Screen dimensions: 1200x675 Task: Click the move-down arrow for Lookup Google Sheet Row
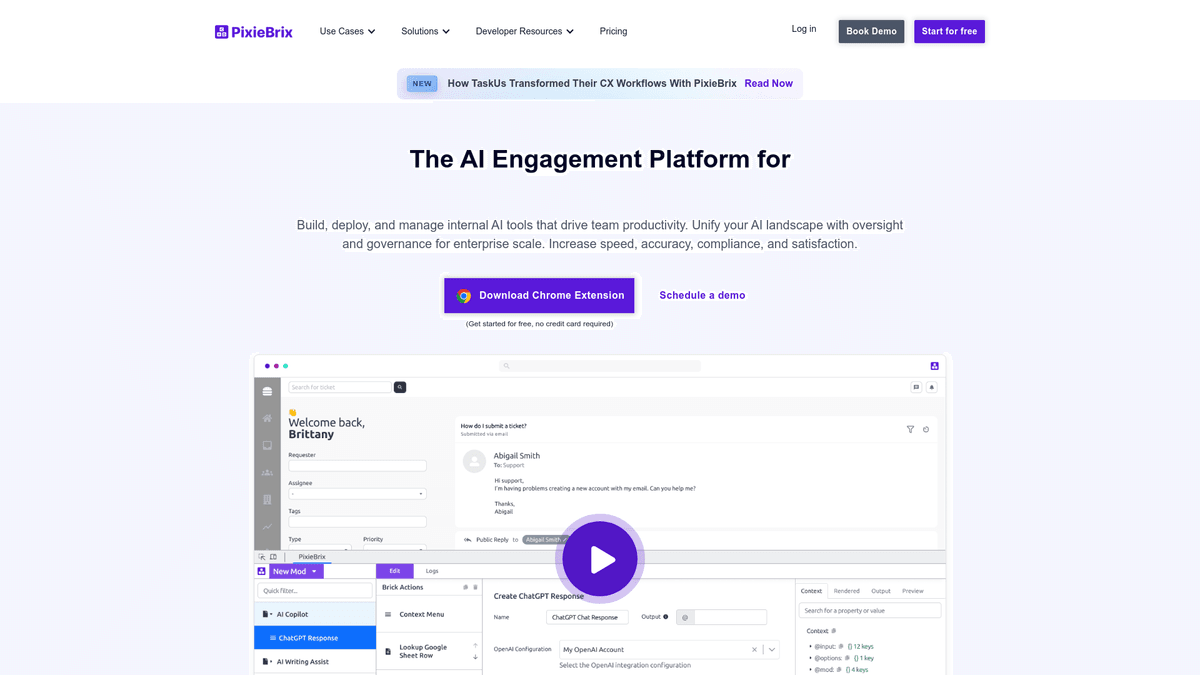(x=475, y=657)
